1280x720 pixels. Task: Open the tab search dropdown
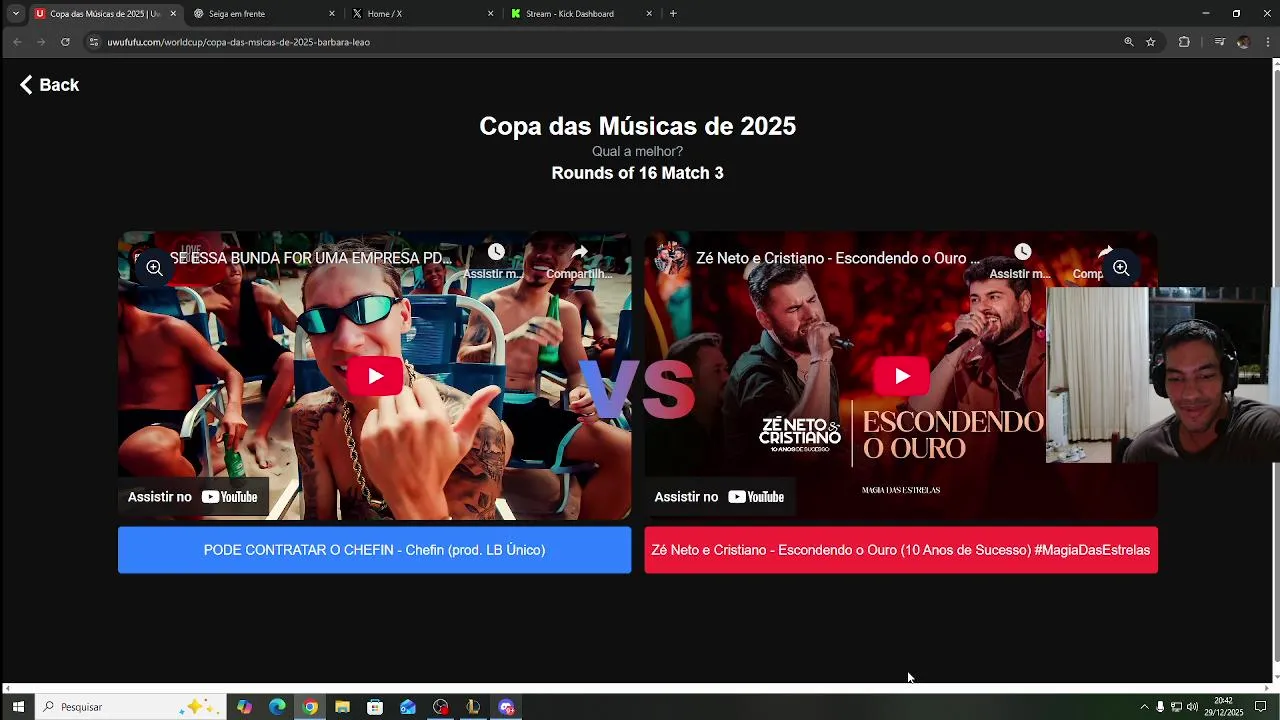[x=16, y=14]
